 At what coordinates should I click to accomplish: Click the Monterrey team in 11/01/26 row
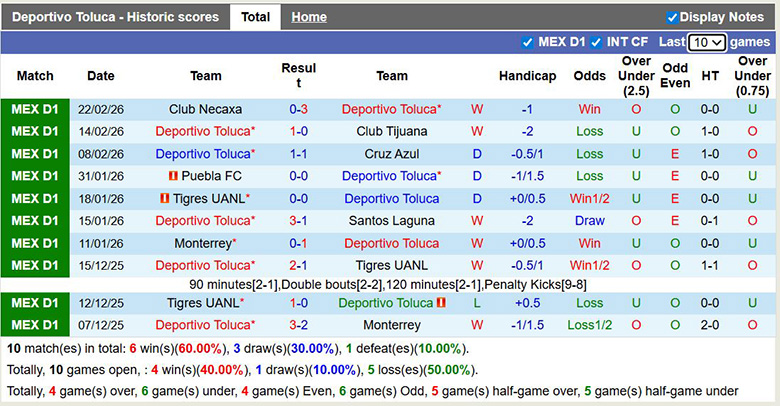pos(202,243)
